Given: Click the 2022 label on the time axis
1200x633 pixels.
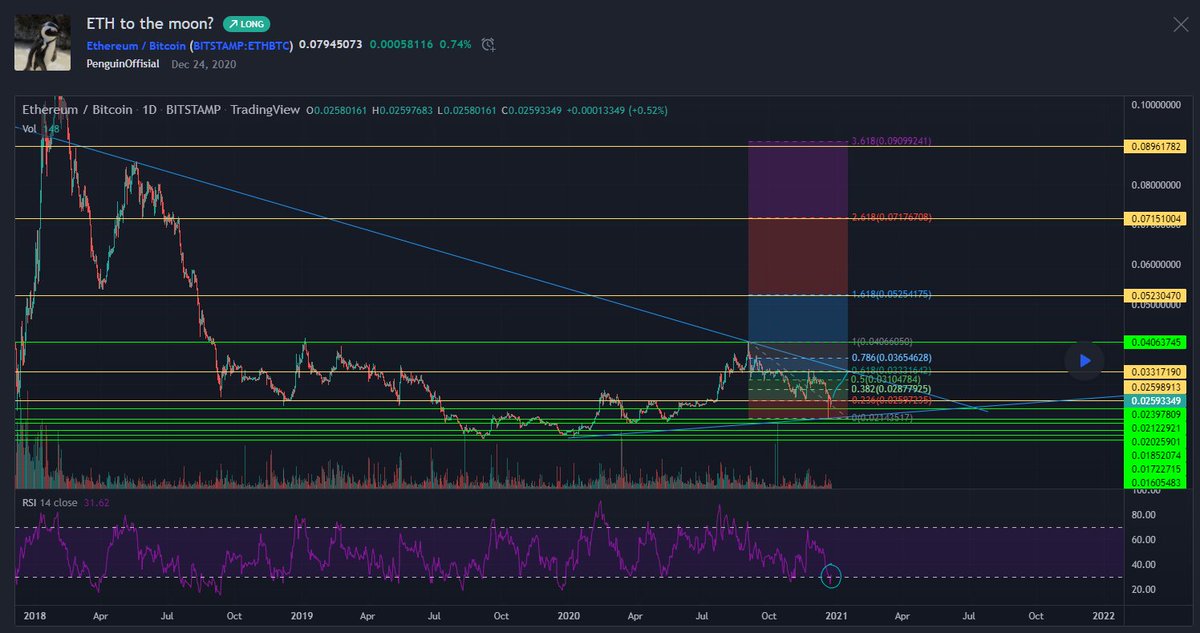Looking at the screenshot, I should pyautogui.click(x=1103, y=616).
